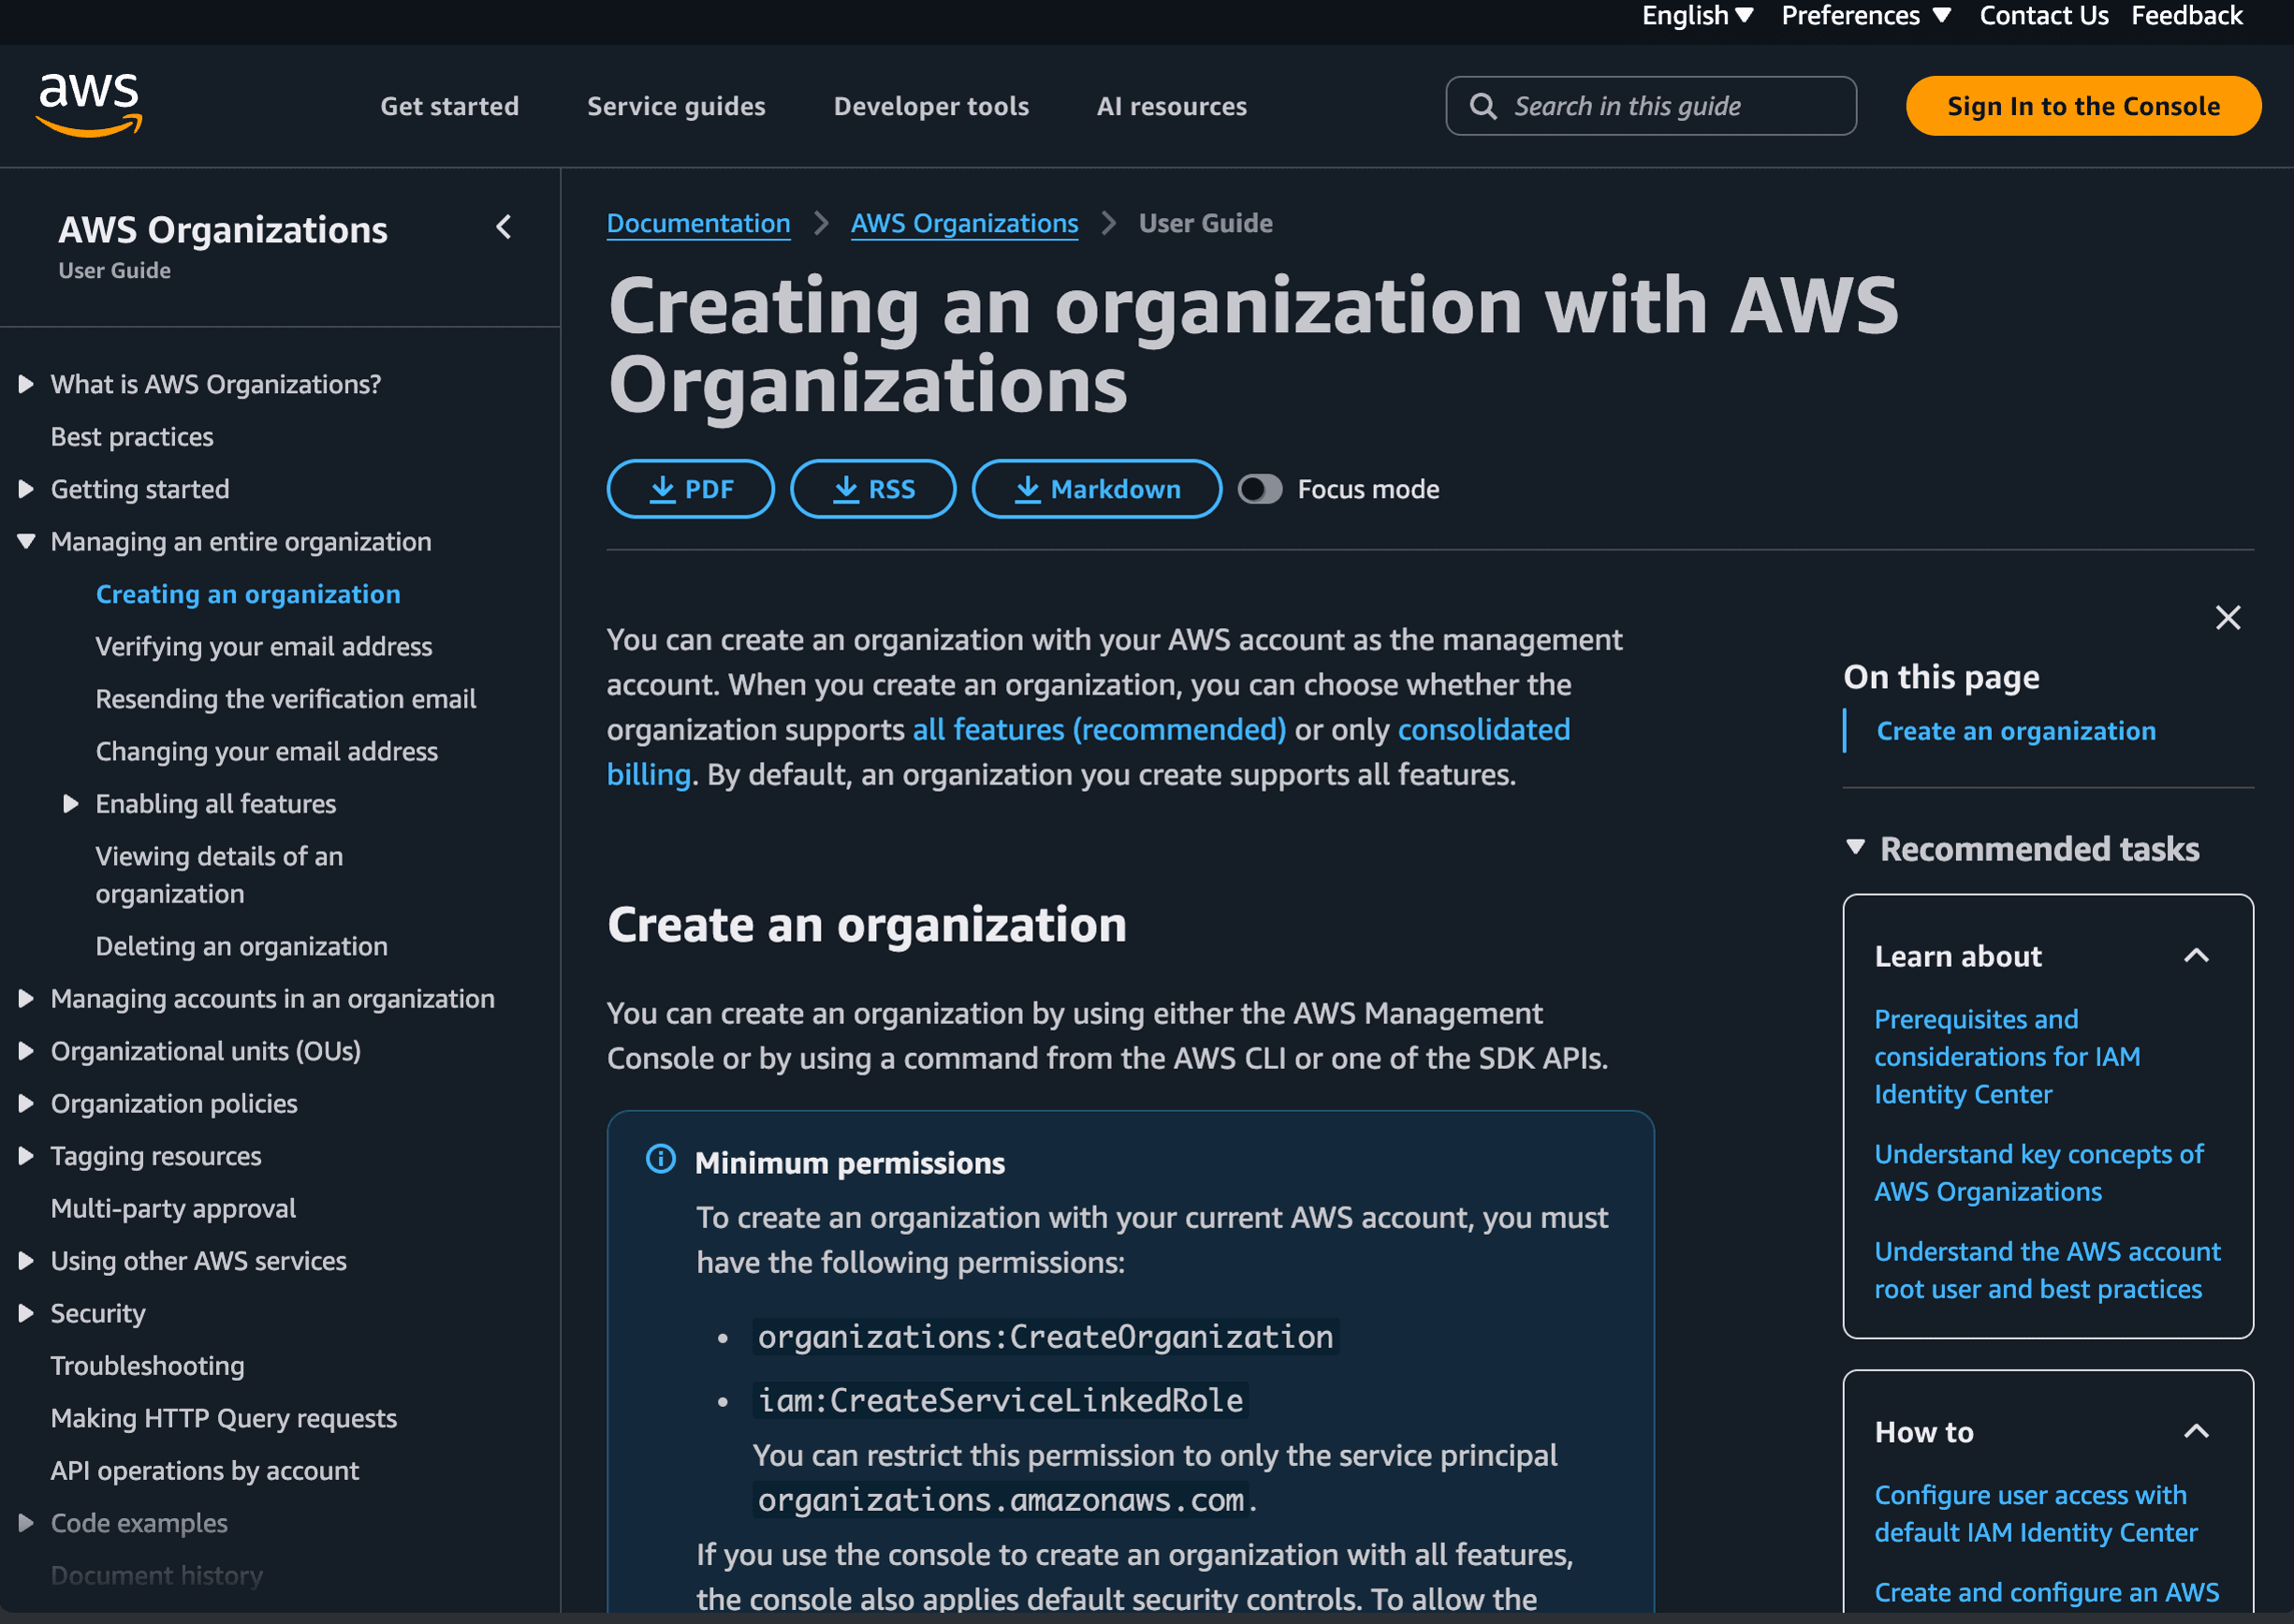This screenshot has height=1624, width=2294.
Task: Click the search magnifier icon
Action: click(1483, 106)
